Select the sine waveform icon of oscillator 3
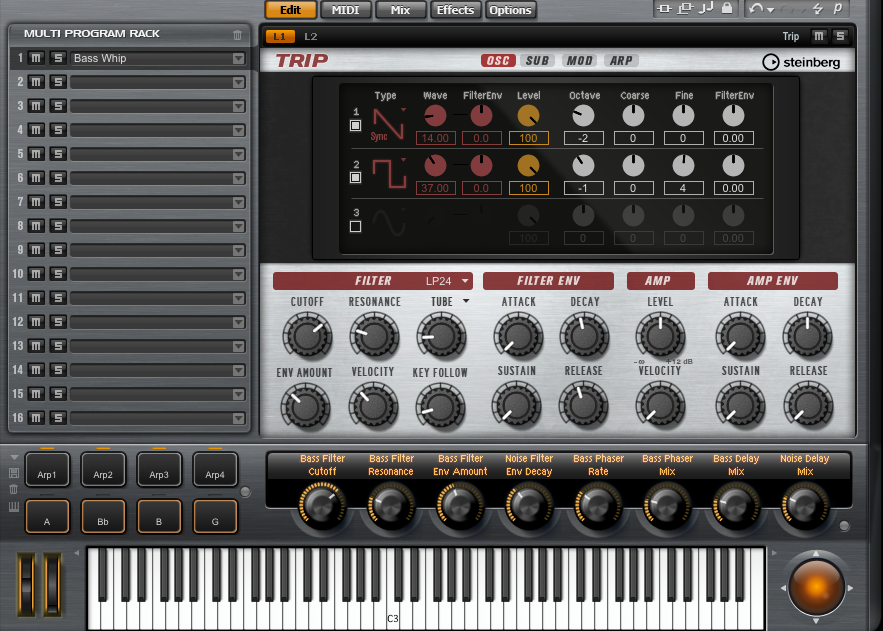 coord(389,222)
